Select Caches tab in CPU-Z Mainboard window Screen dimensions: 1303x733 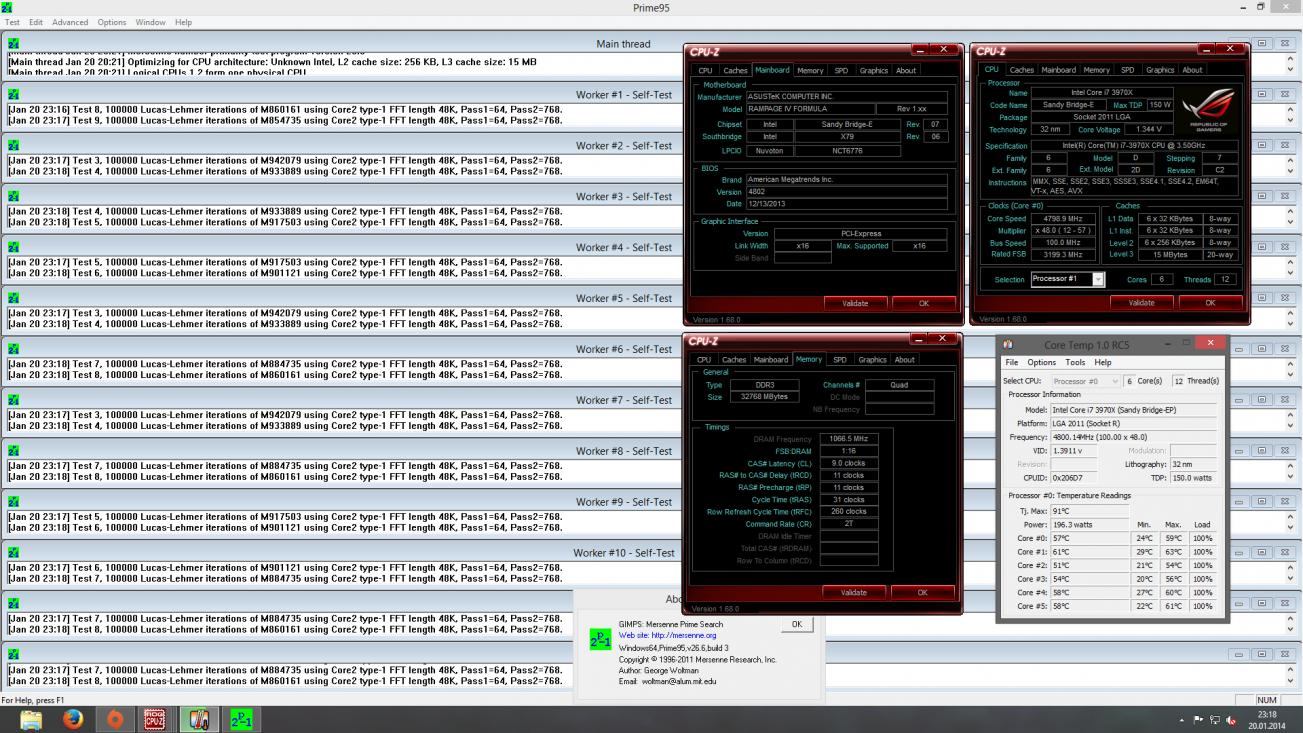click(x=735, y=70)
